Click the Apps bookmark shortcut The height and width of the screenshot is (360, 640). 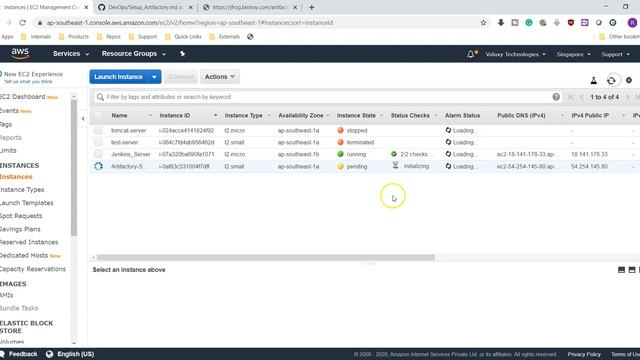(x=7, y=37)
